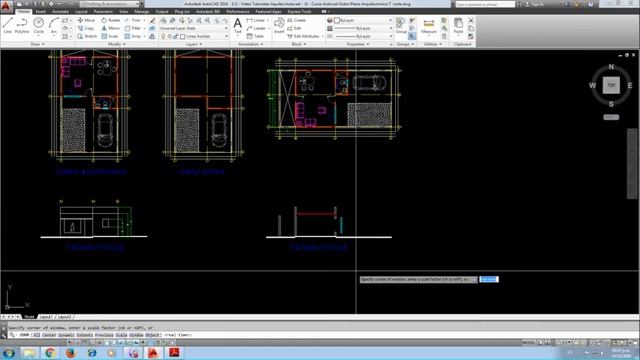This screenshot has width=640, height=360.
Task: Open the Workspace drop-down in title bar
Action: pyautogui.click(x=109, y=4)
